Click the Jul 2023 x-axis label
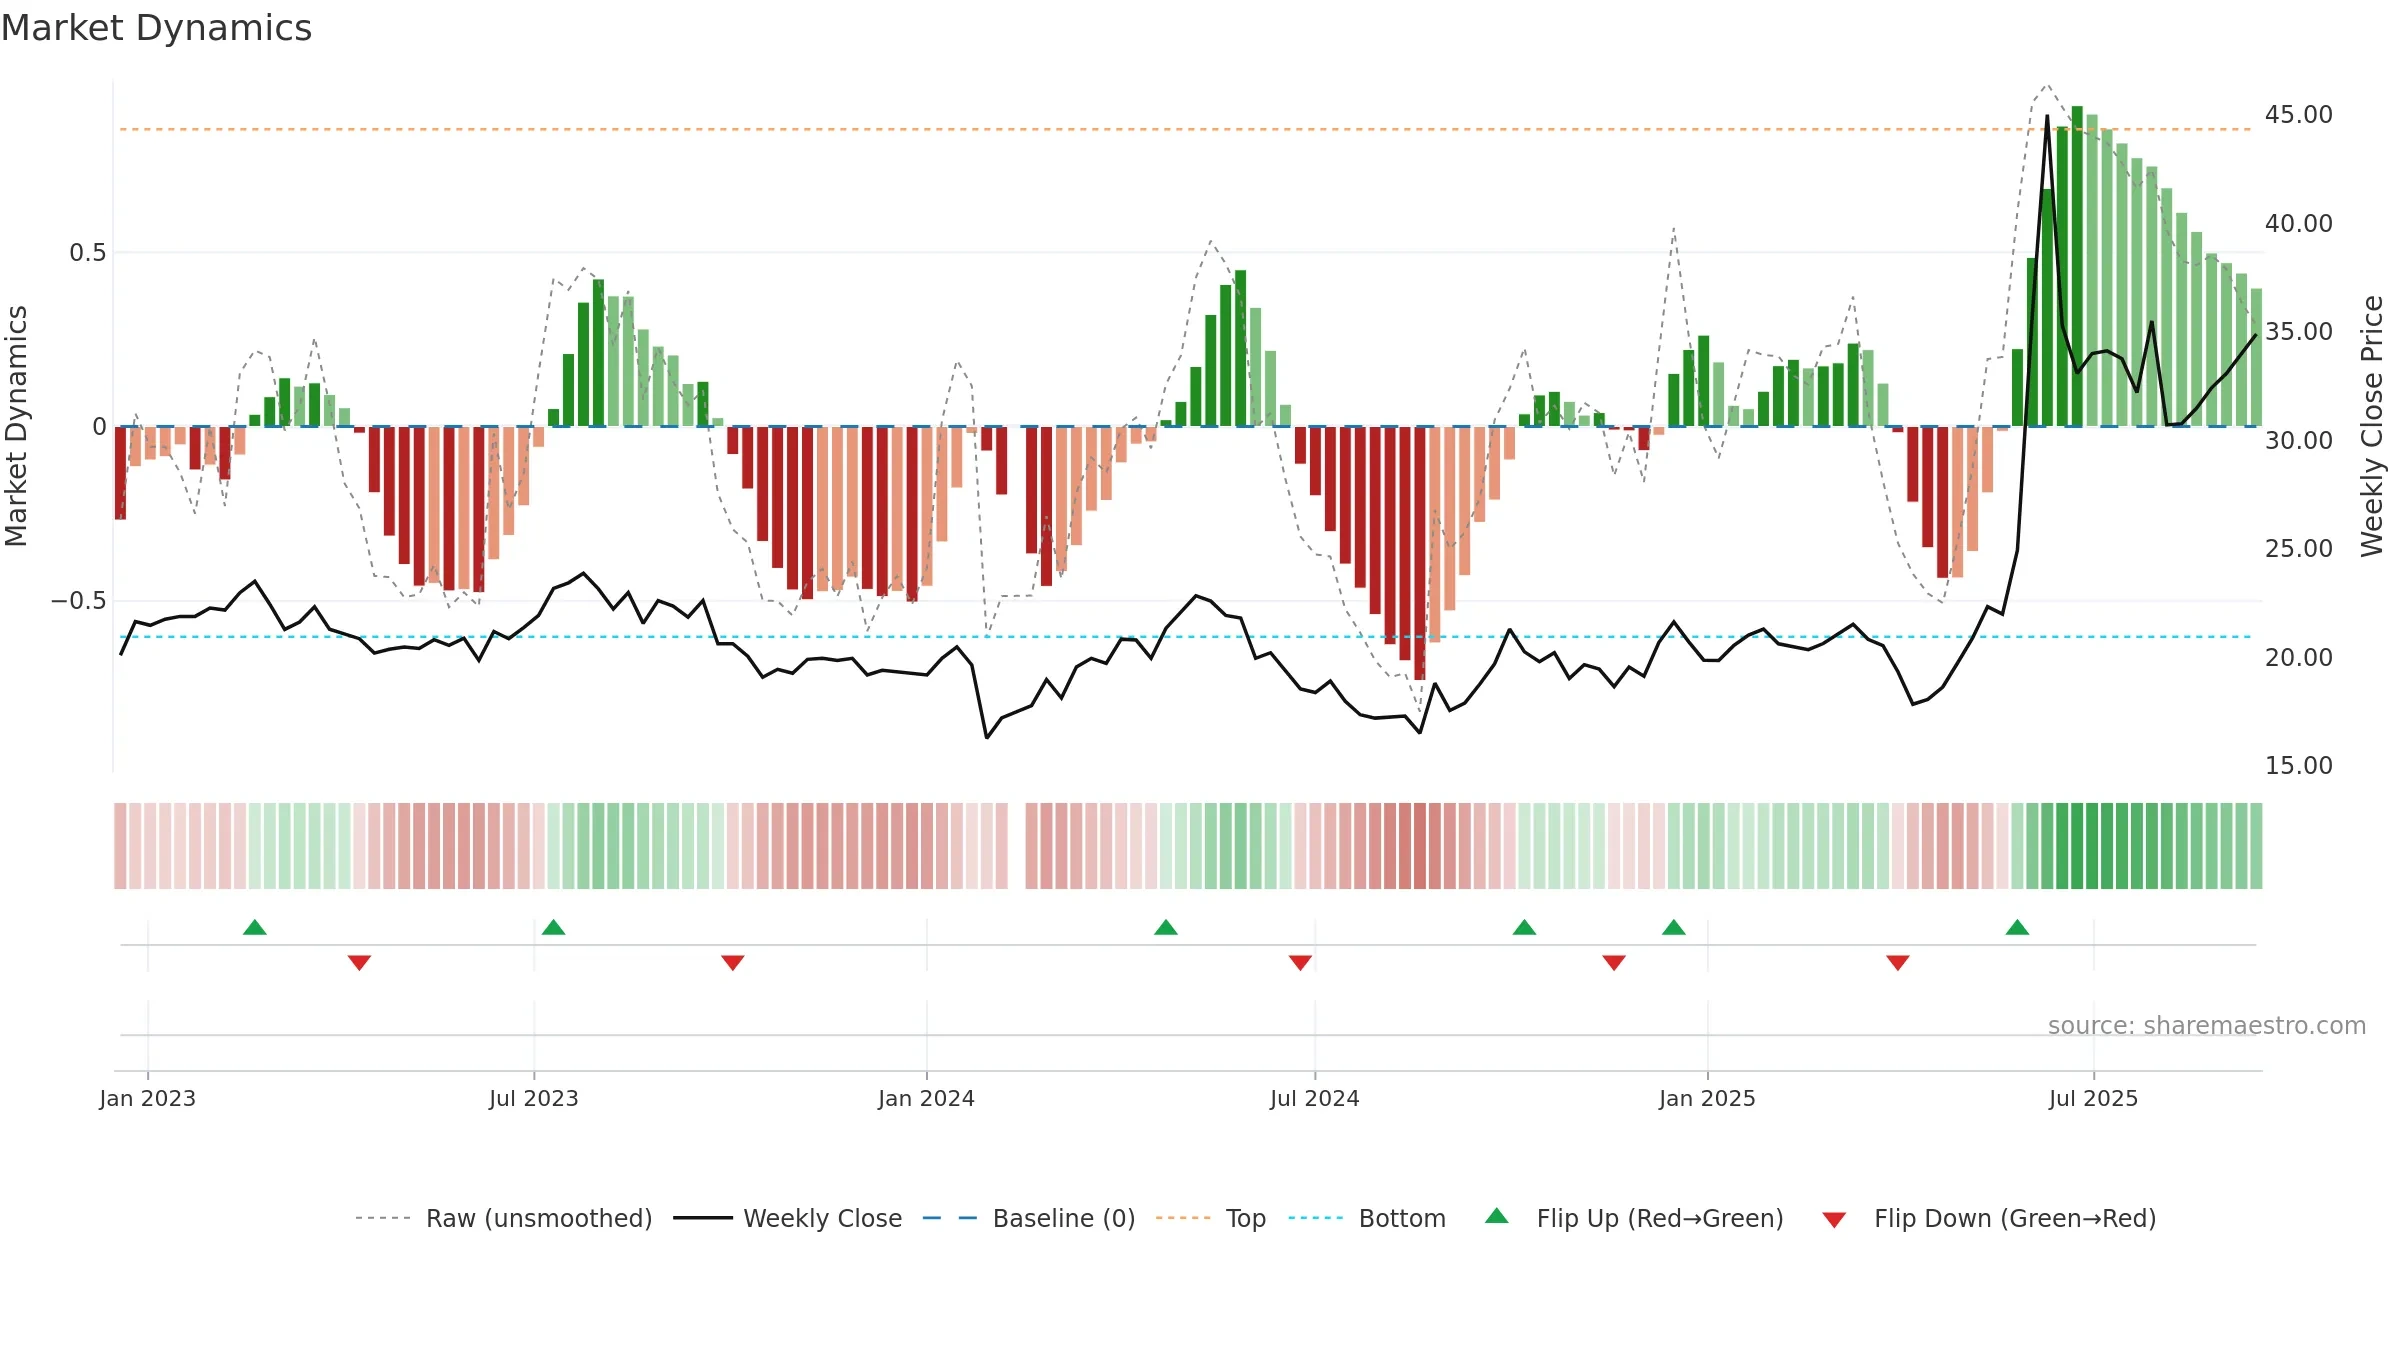The width and height of the screenshot is (2400, 1350). 534,1098
